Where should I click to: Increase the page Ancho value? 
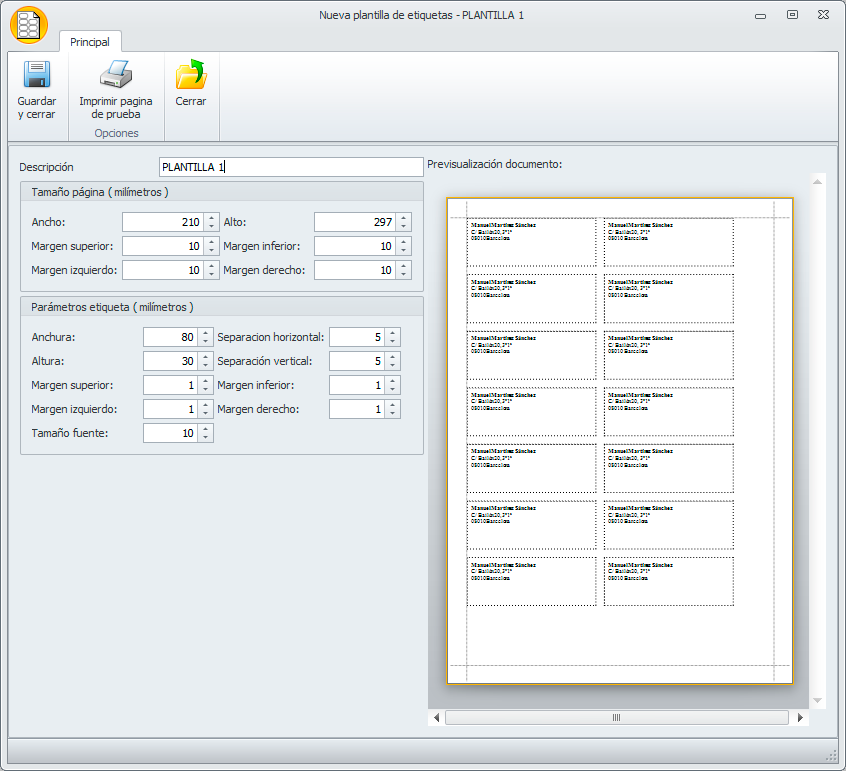211,218
